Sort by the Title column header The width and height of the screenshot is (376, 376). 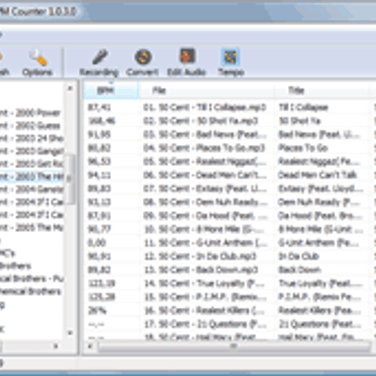(322, 90)
